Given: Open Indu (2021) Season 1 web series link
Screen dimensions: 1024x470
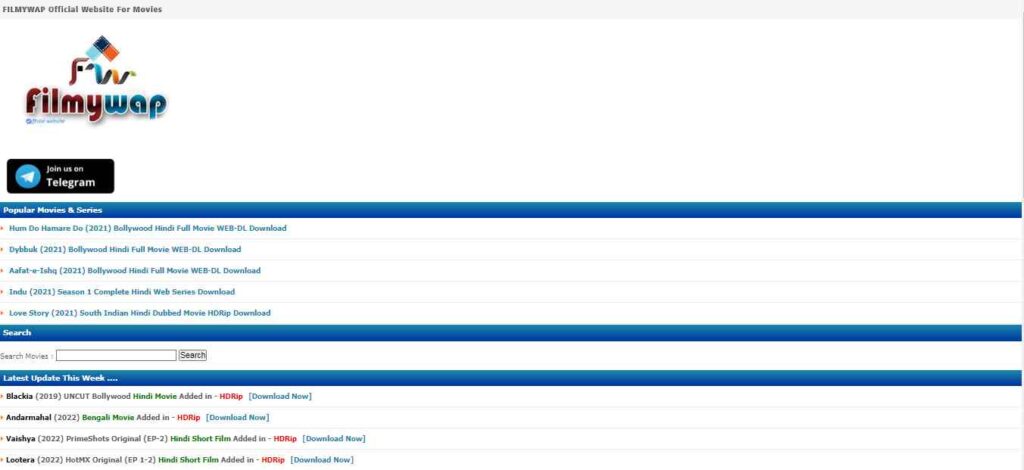Looking at the screenshot, I should [x=121, y=292].
